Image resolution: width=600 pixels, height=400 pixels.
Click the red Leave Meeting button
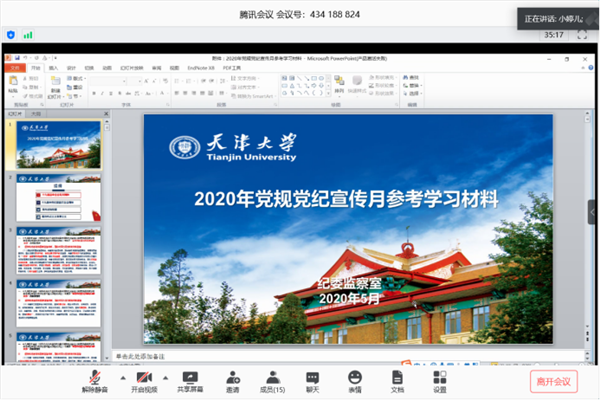coord(553,381)
